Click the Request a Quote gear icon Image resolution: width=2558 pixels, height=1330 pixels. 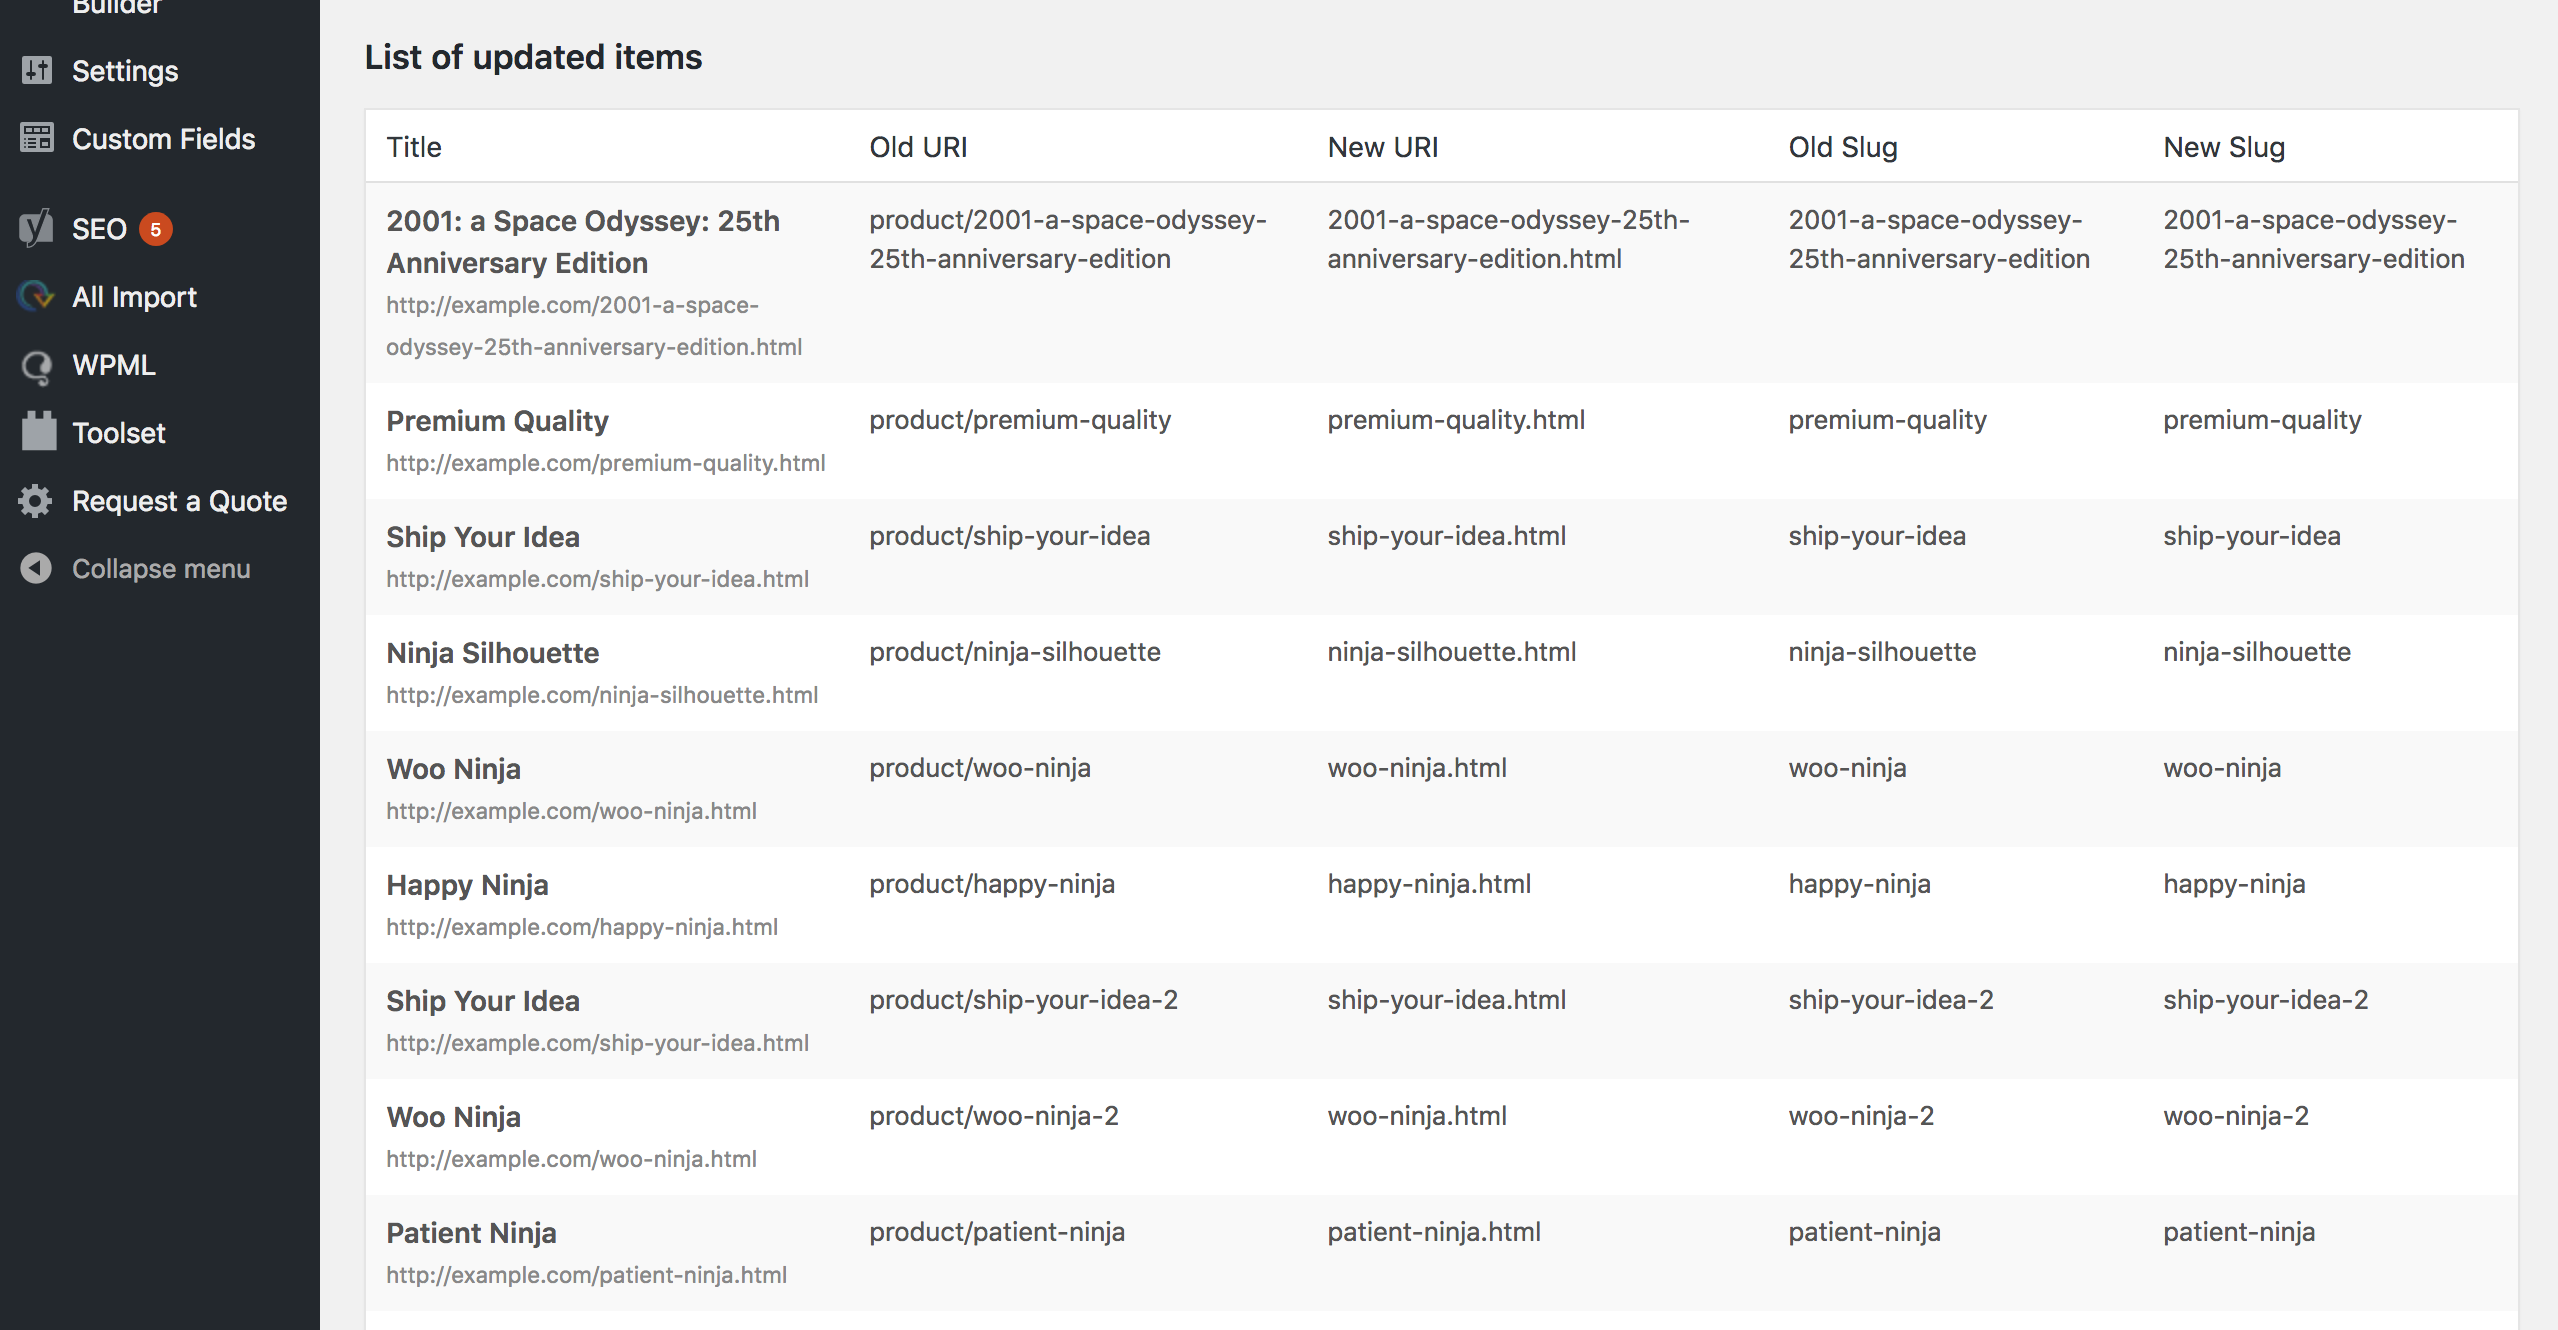pyautogui.click(x=36, y=501)
